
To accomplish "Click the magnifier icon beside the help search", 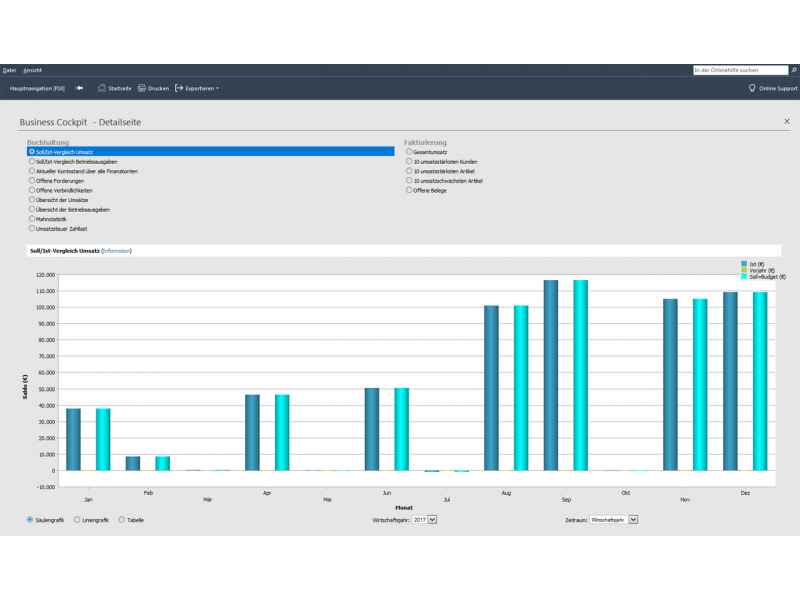I will 794,70.
